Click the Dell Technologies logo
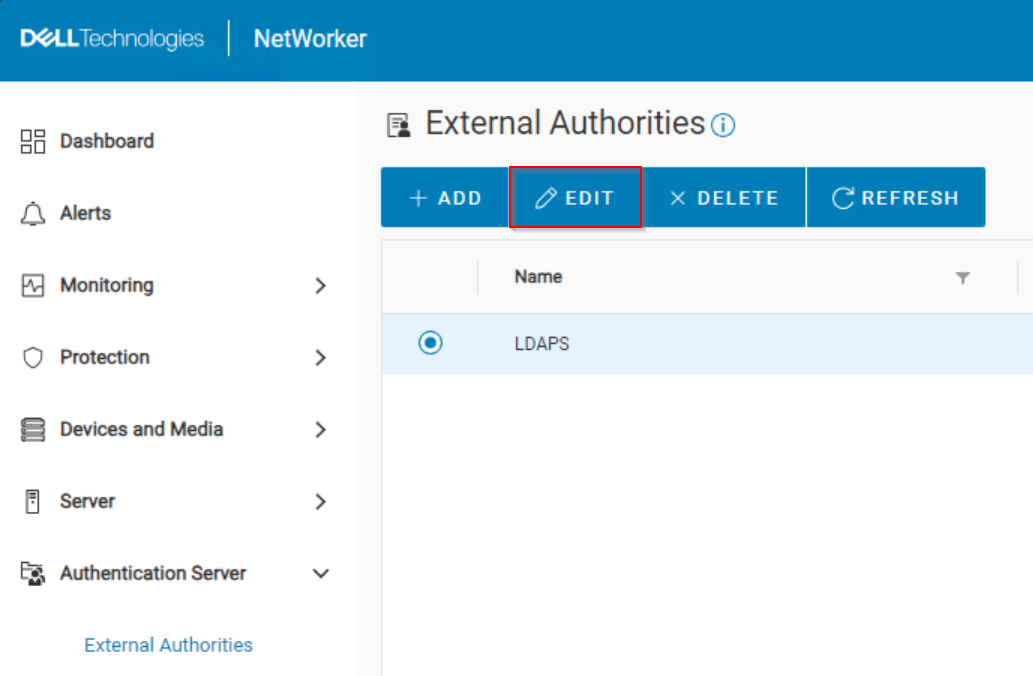The height and width of the screenshot is (676, 1033). point(110,38)
